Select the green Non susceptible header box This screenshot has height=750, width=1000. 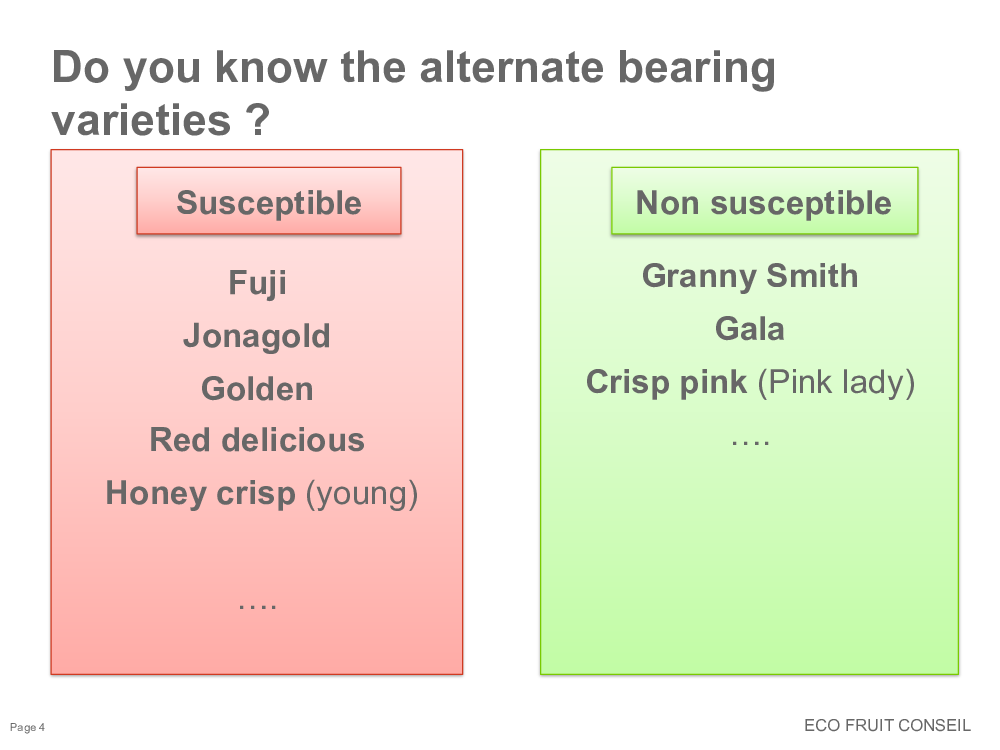pos(764,201)
